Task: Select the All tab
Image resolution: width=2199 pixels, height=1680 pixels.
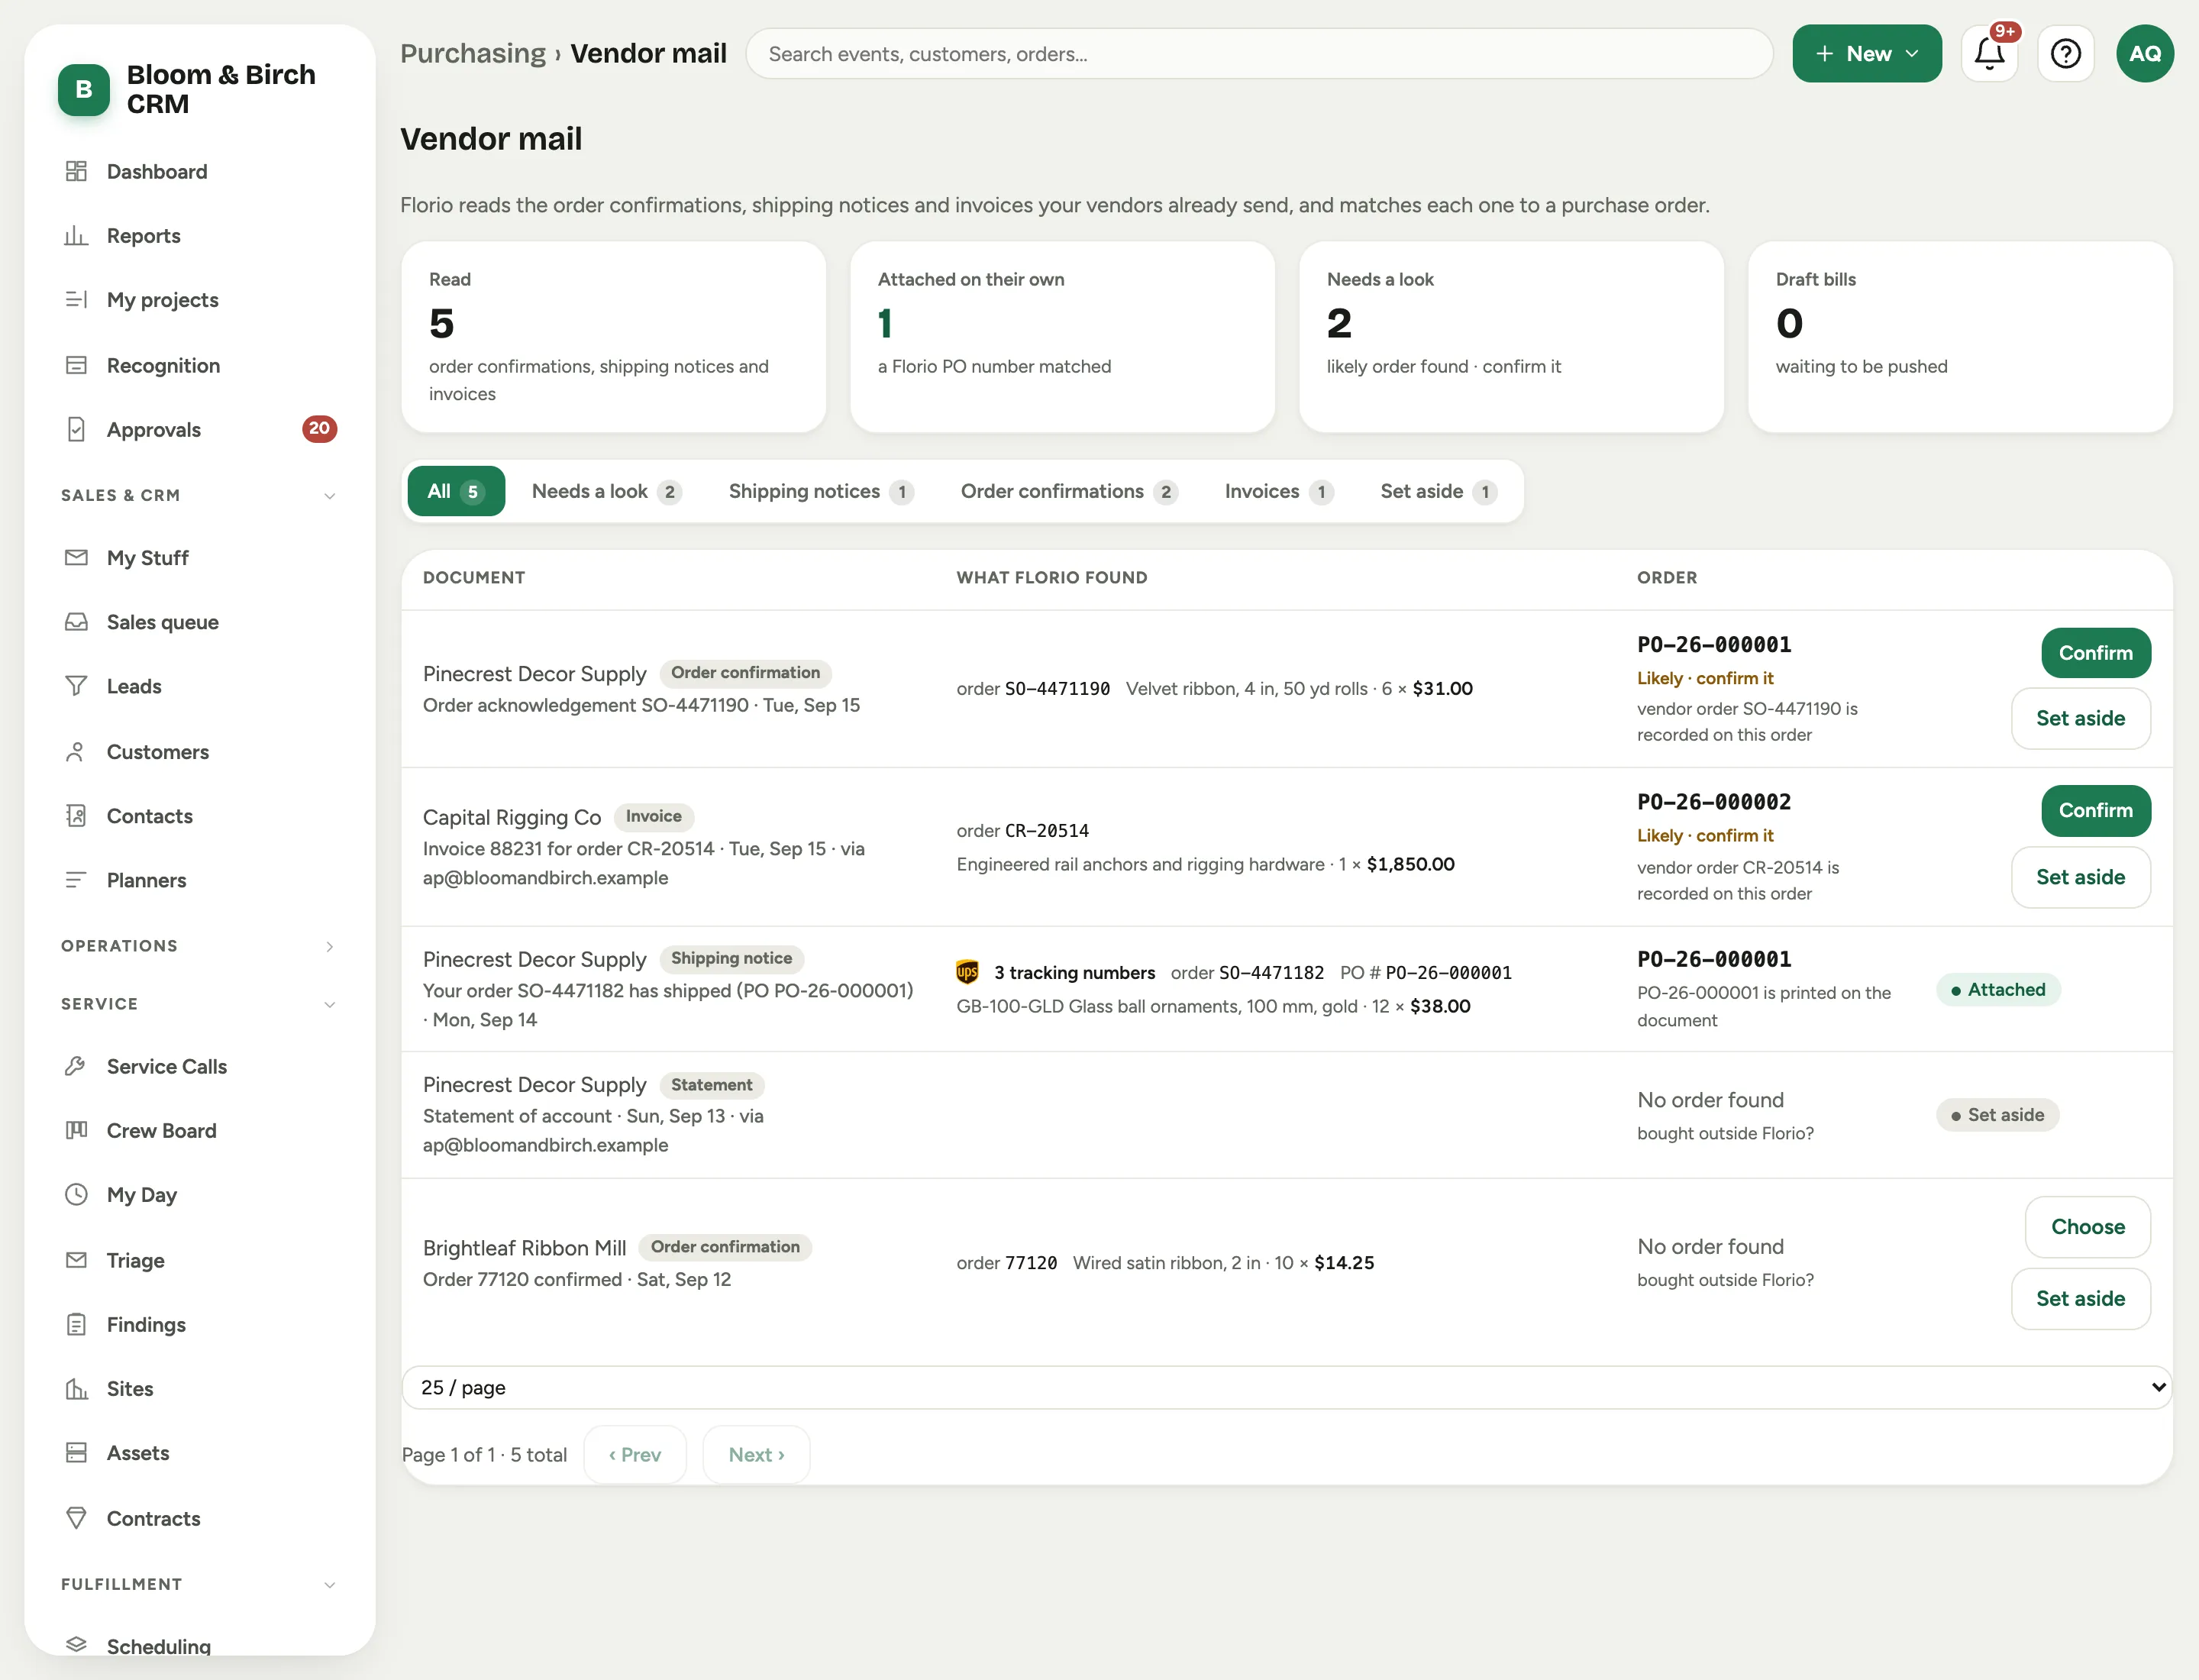Action: click(x=456, y=491)
